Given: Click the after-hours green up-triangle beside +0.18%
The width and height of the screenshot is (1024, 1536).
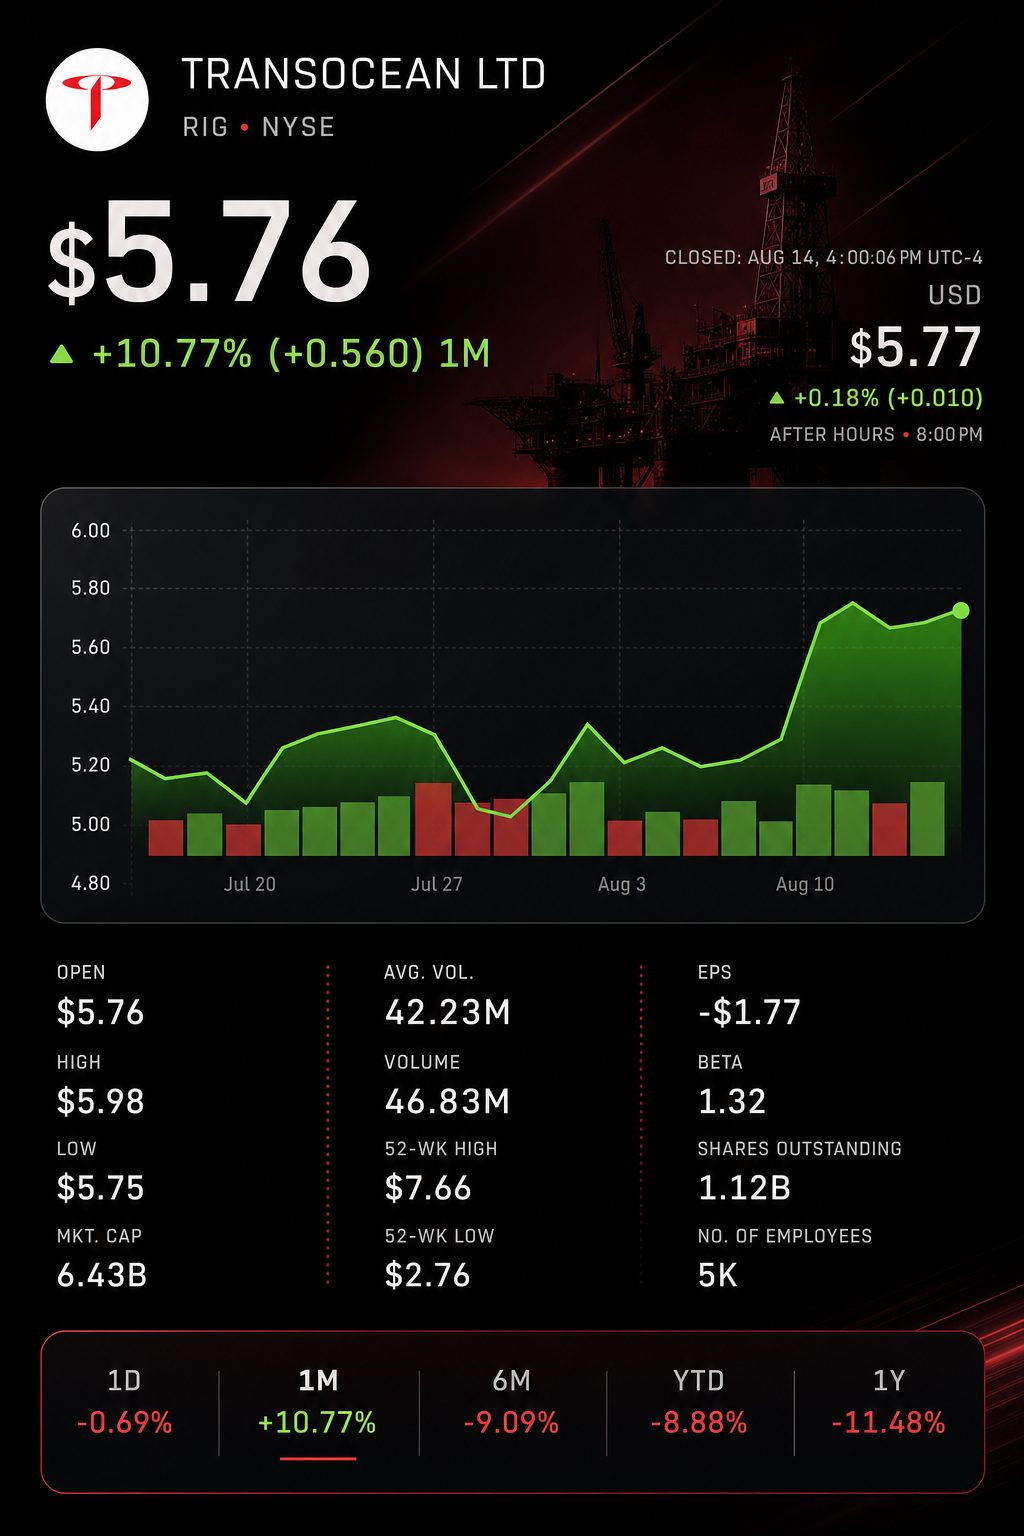Looking at the screenshot, I should point(777,398).
